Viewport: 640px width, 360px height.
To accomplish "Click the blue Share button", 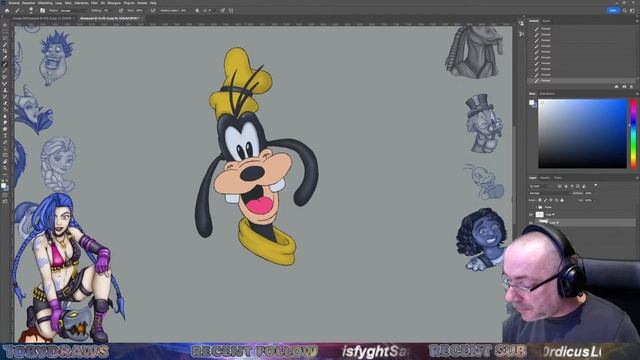I will click(x=613, y=10).
